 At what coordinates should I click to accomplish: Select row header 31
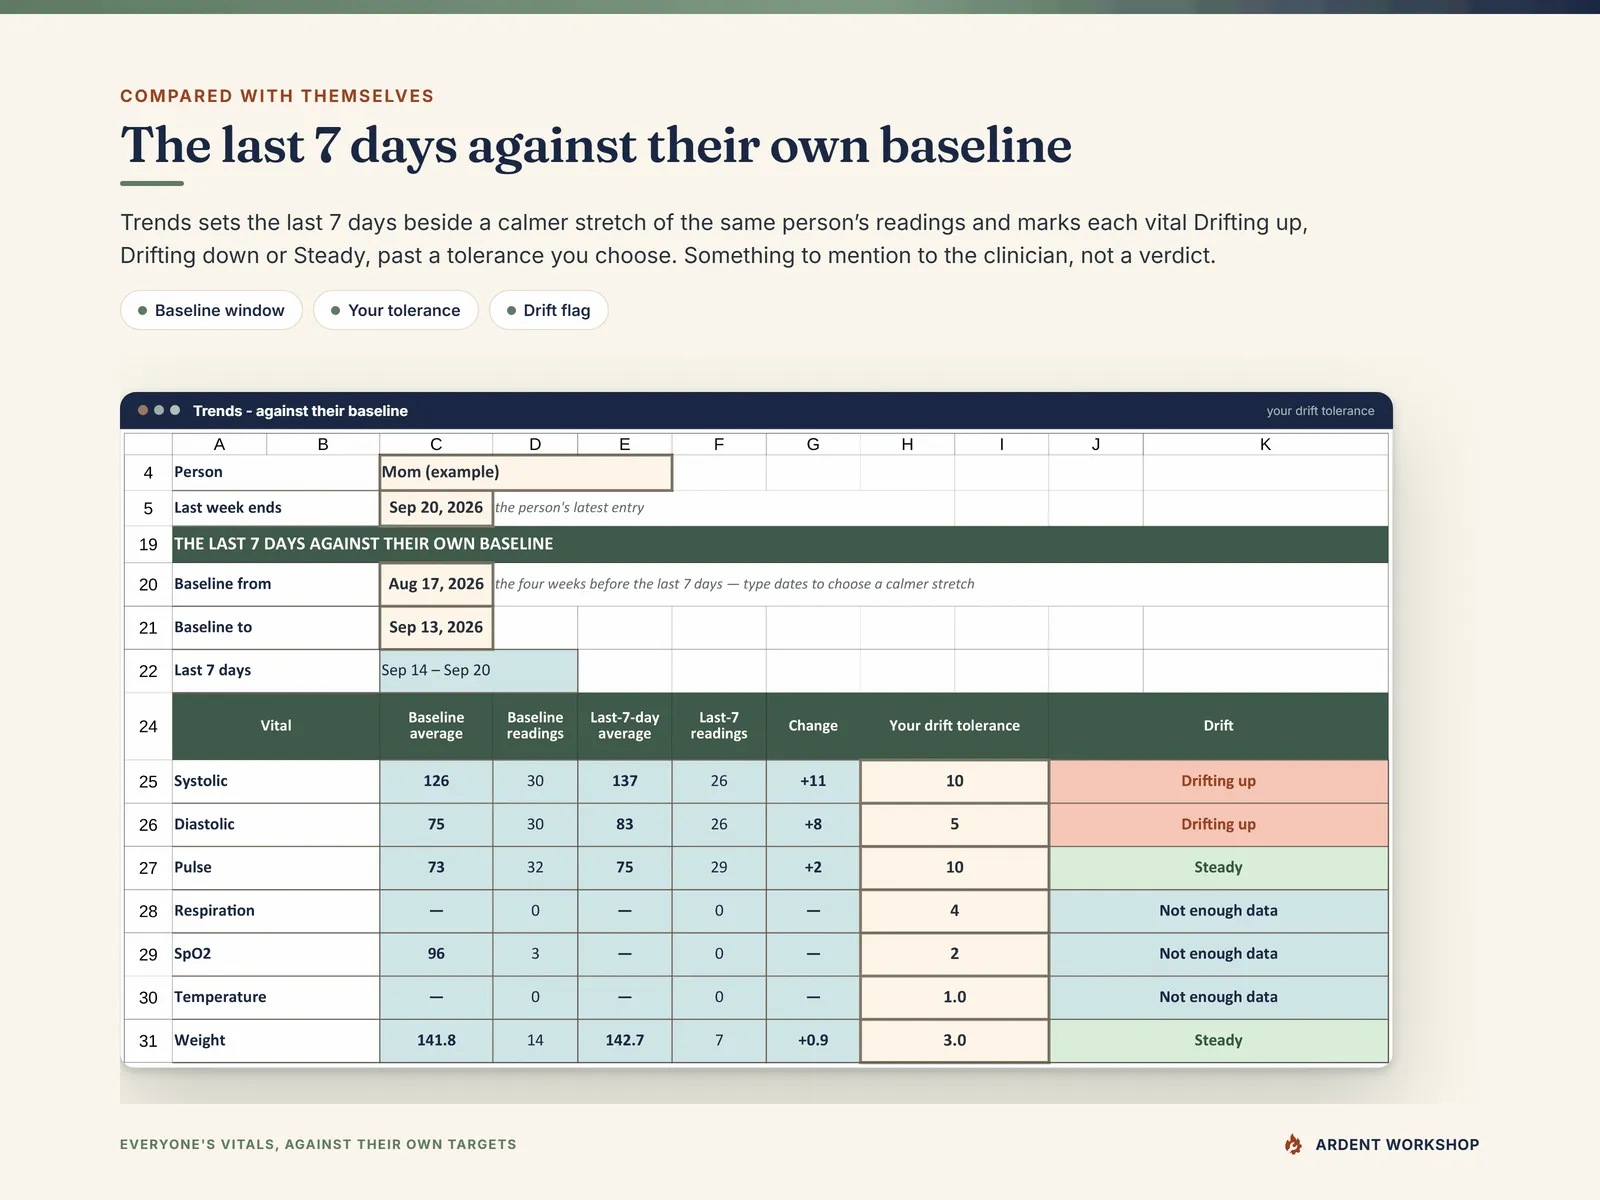click(148, 1041)
